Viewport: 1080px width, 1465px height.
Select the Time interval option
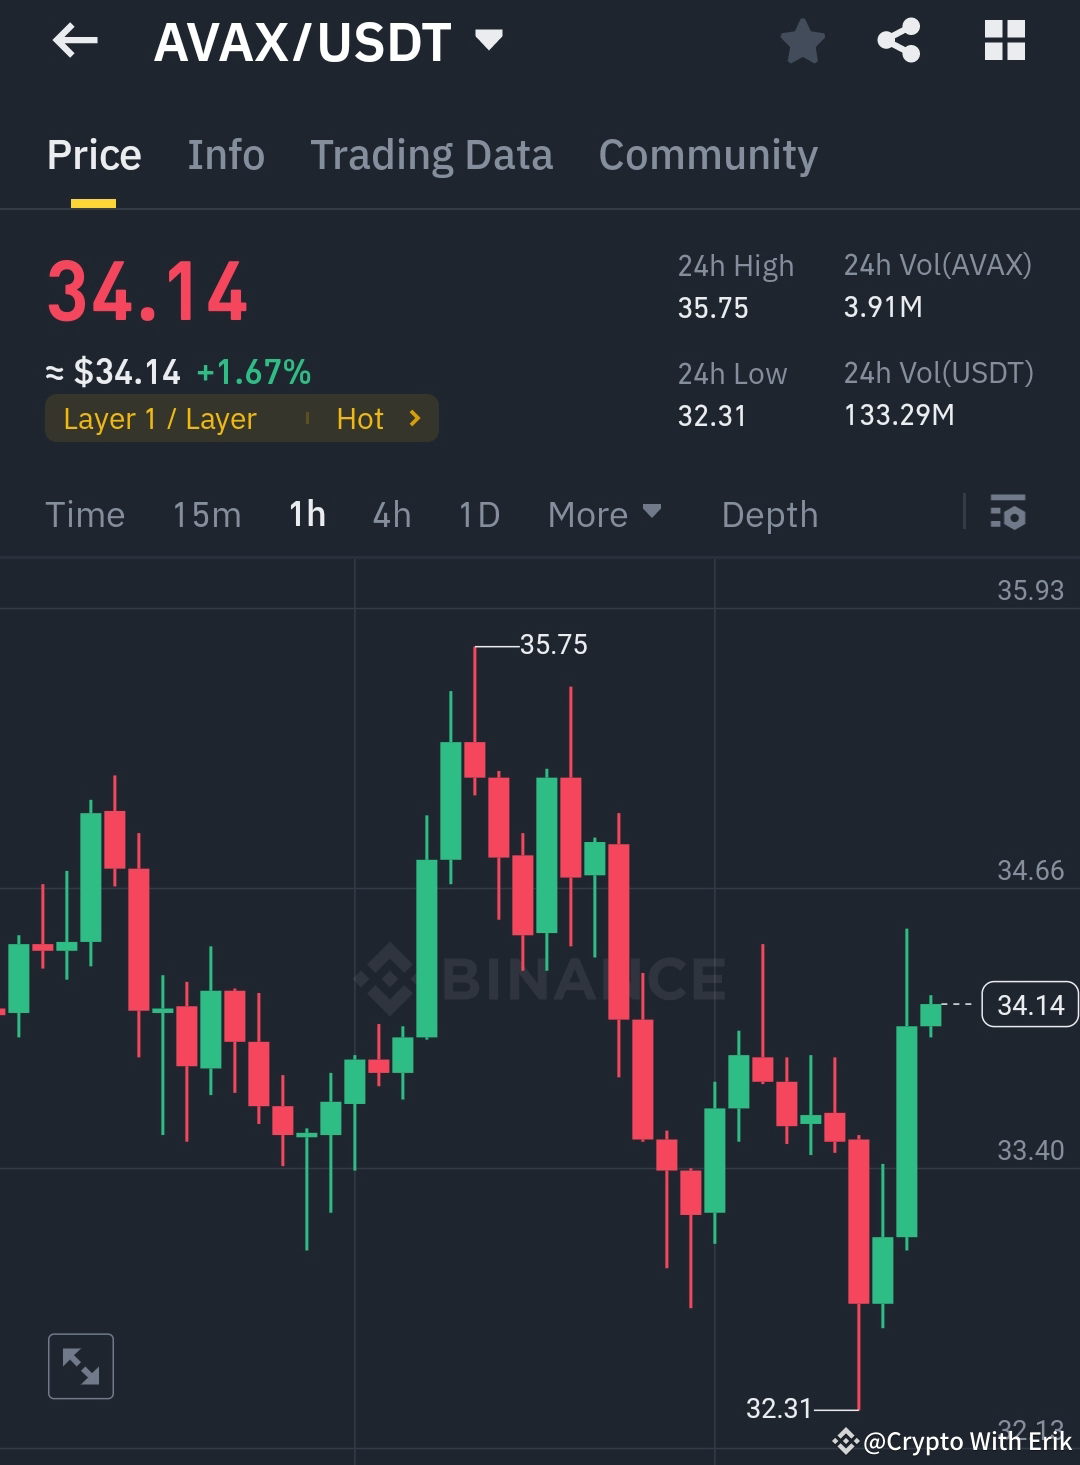point(85,514)
